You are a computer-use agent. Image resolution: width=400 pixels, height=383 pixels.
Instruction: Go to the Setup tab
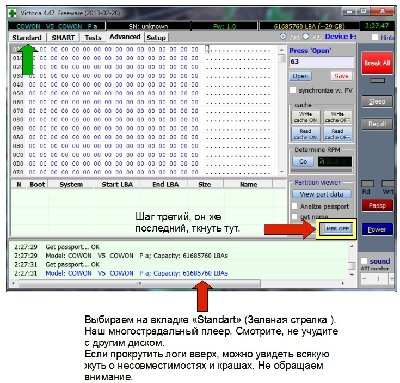[x=156, y=38]
